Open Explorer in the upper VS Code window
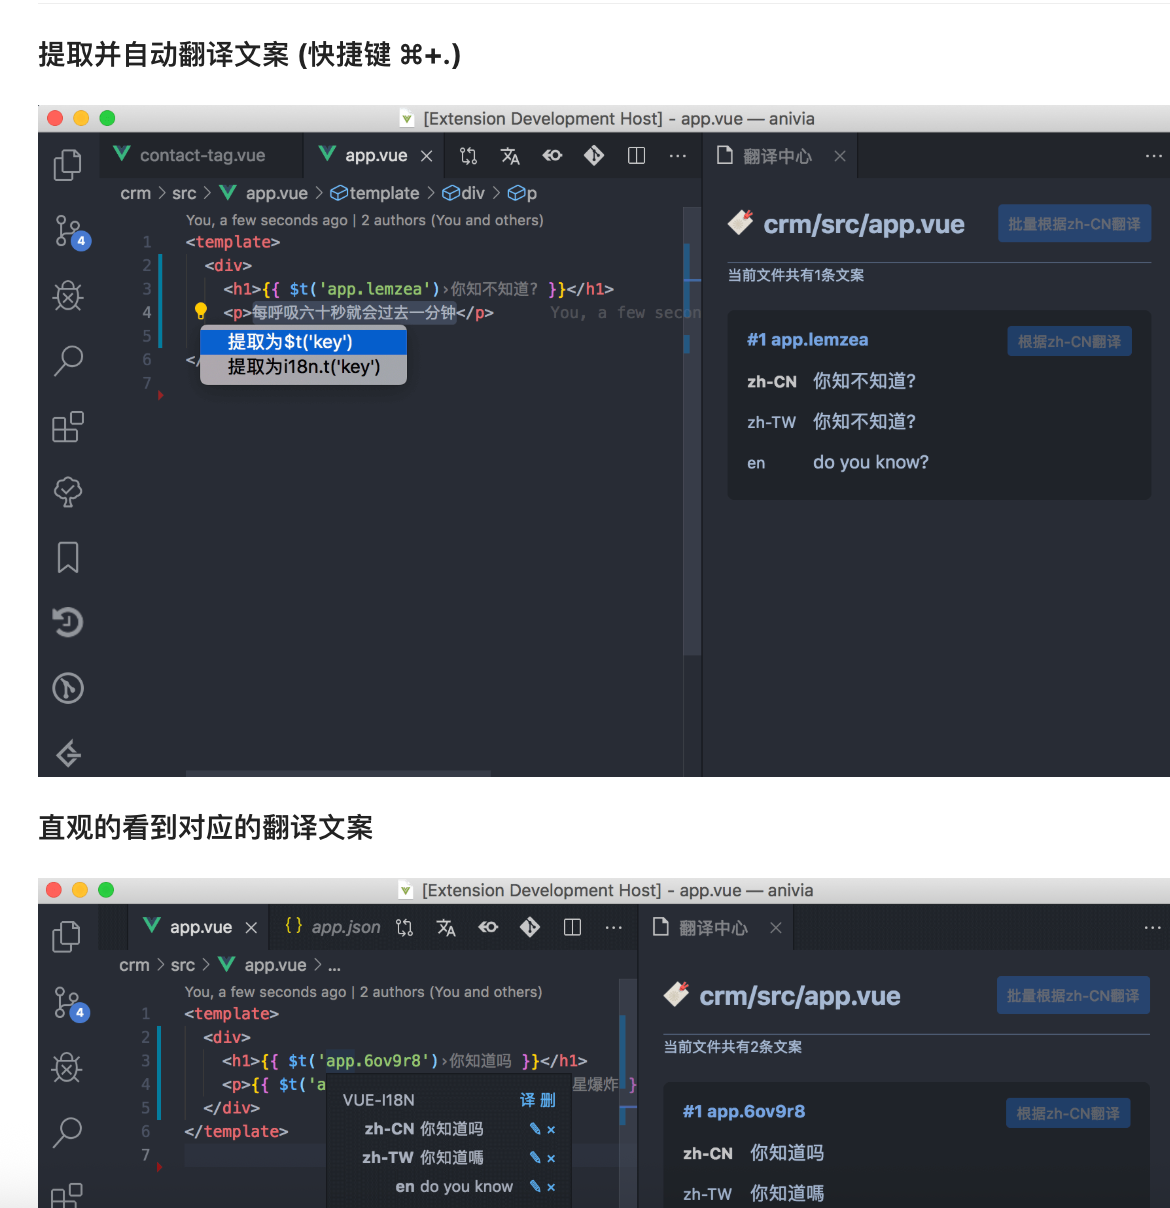 point(67,165)
